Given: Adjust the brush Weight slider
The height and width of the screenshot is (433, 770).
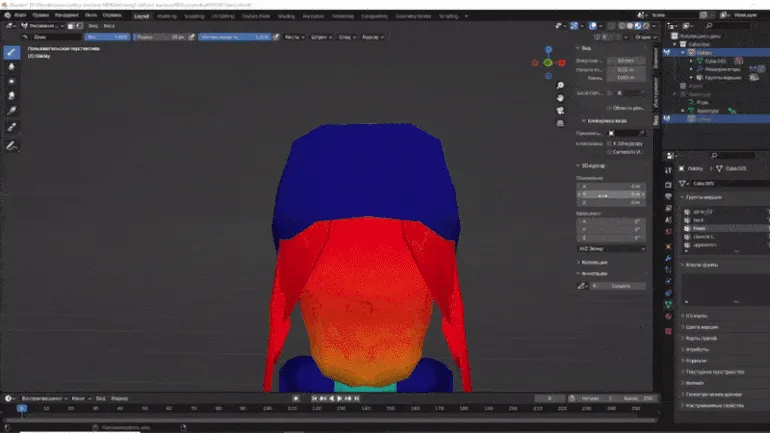Looking at the screenshot, I should tap(109, 37).
